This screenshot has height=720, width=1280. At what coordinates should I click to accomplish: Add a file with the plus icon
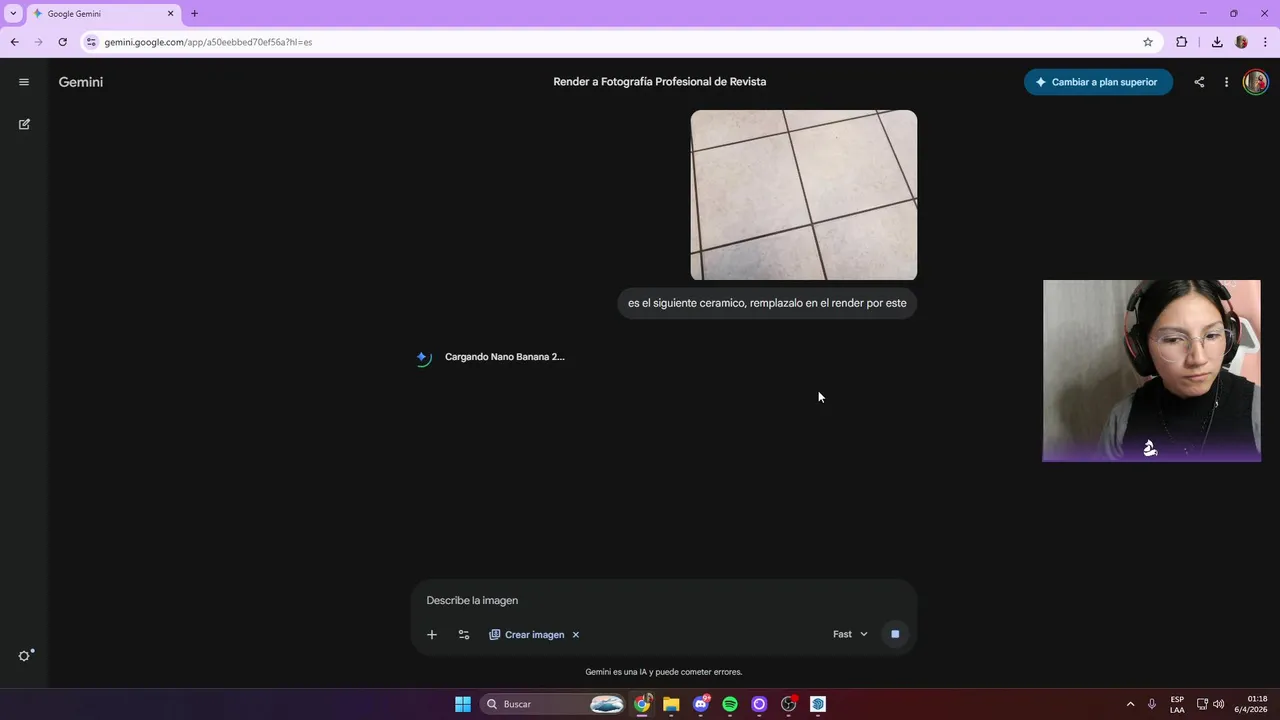pos(432,635)
